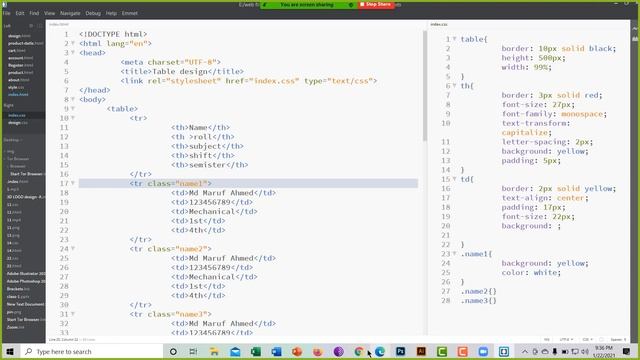The image size is (640, 360).
Task: Collapse the table fold on line 9
Action: pyautogui.click(x=73, y=109)
